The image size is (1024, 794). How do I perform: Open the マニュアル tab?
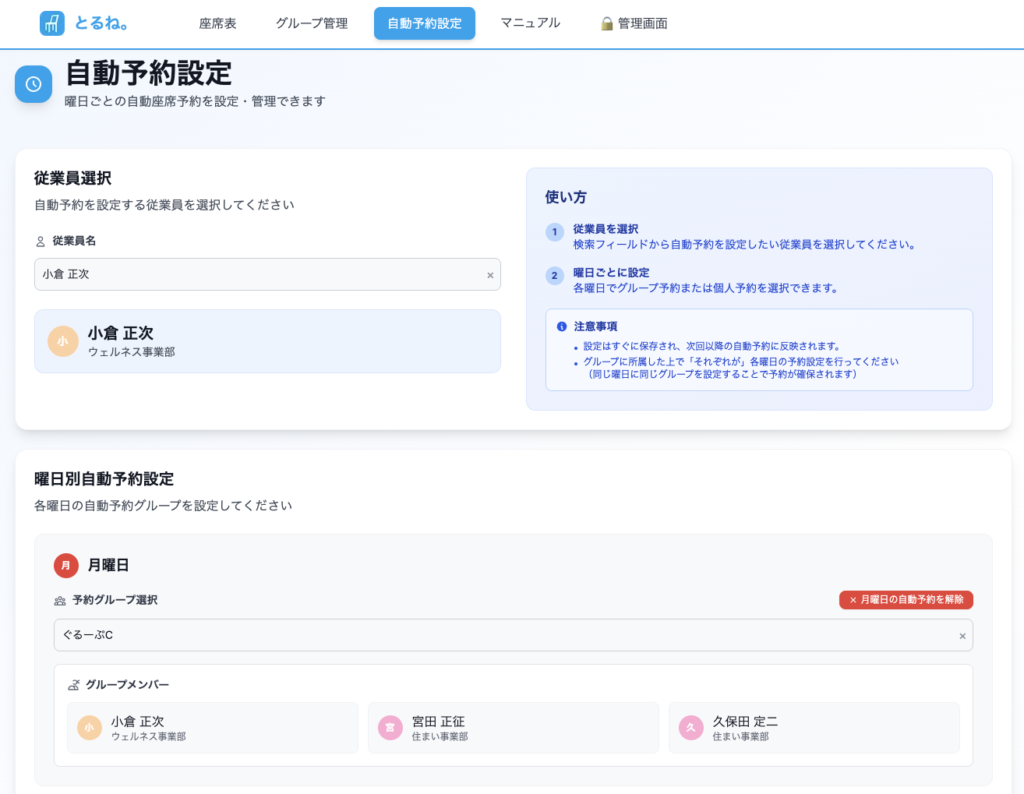coord(530,23)
